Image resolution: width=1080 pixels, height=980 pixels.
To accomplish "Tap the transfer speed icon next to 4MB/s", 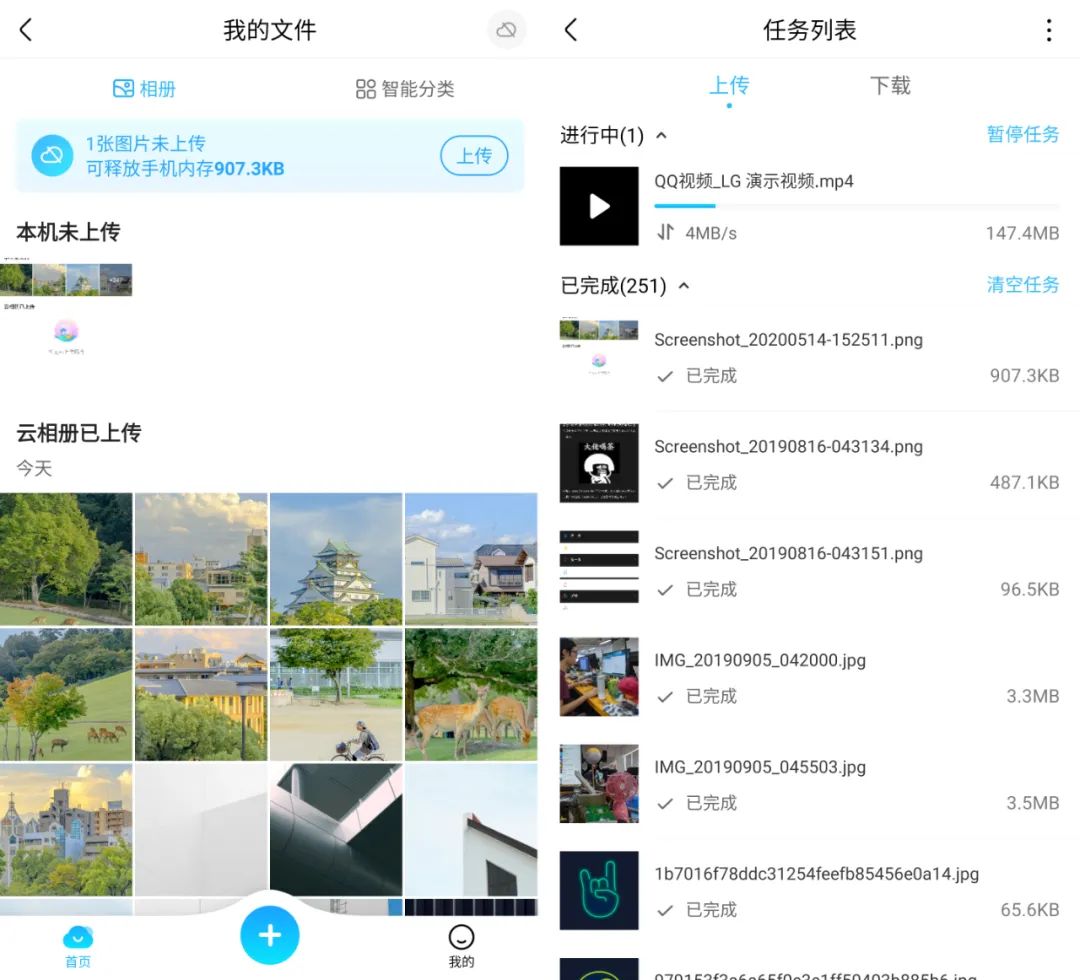I will [665, 233].
